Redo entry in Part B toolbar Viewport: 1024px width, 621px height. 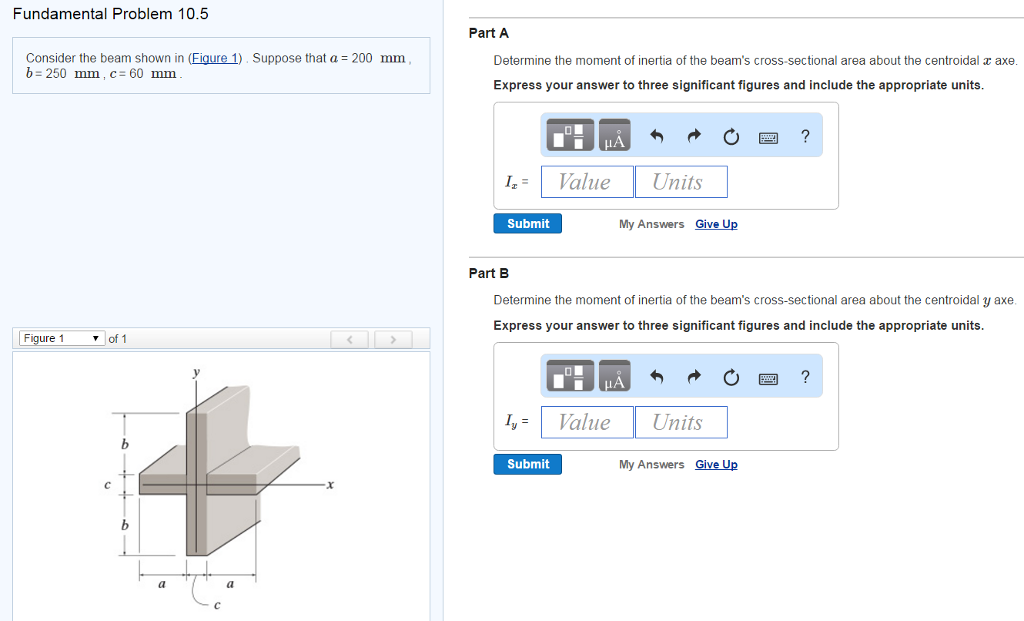pyautogui.click(x=694, y=377)
